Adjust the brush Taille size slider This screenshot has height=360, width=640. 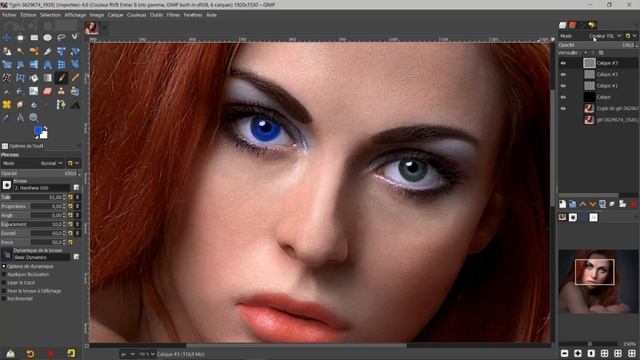coord(33,197)
